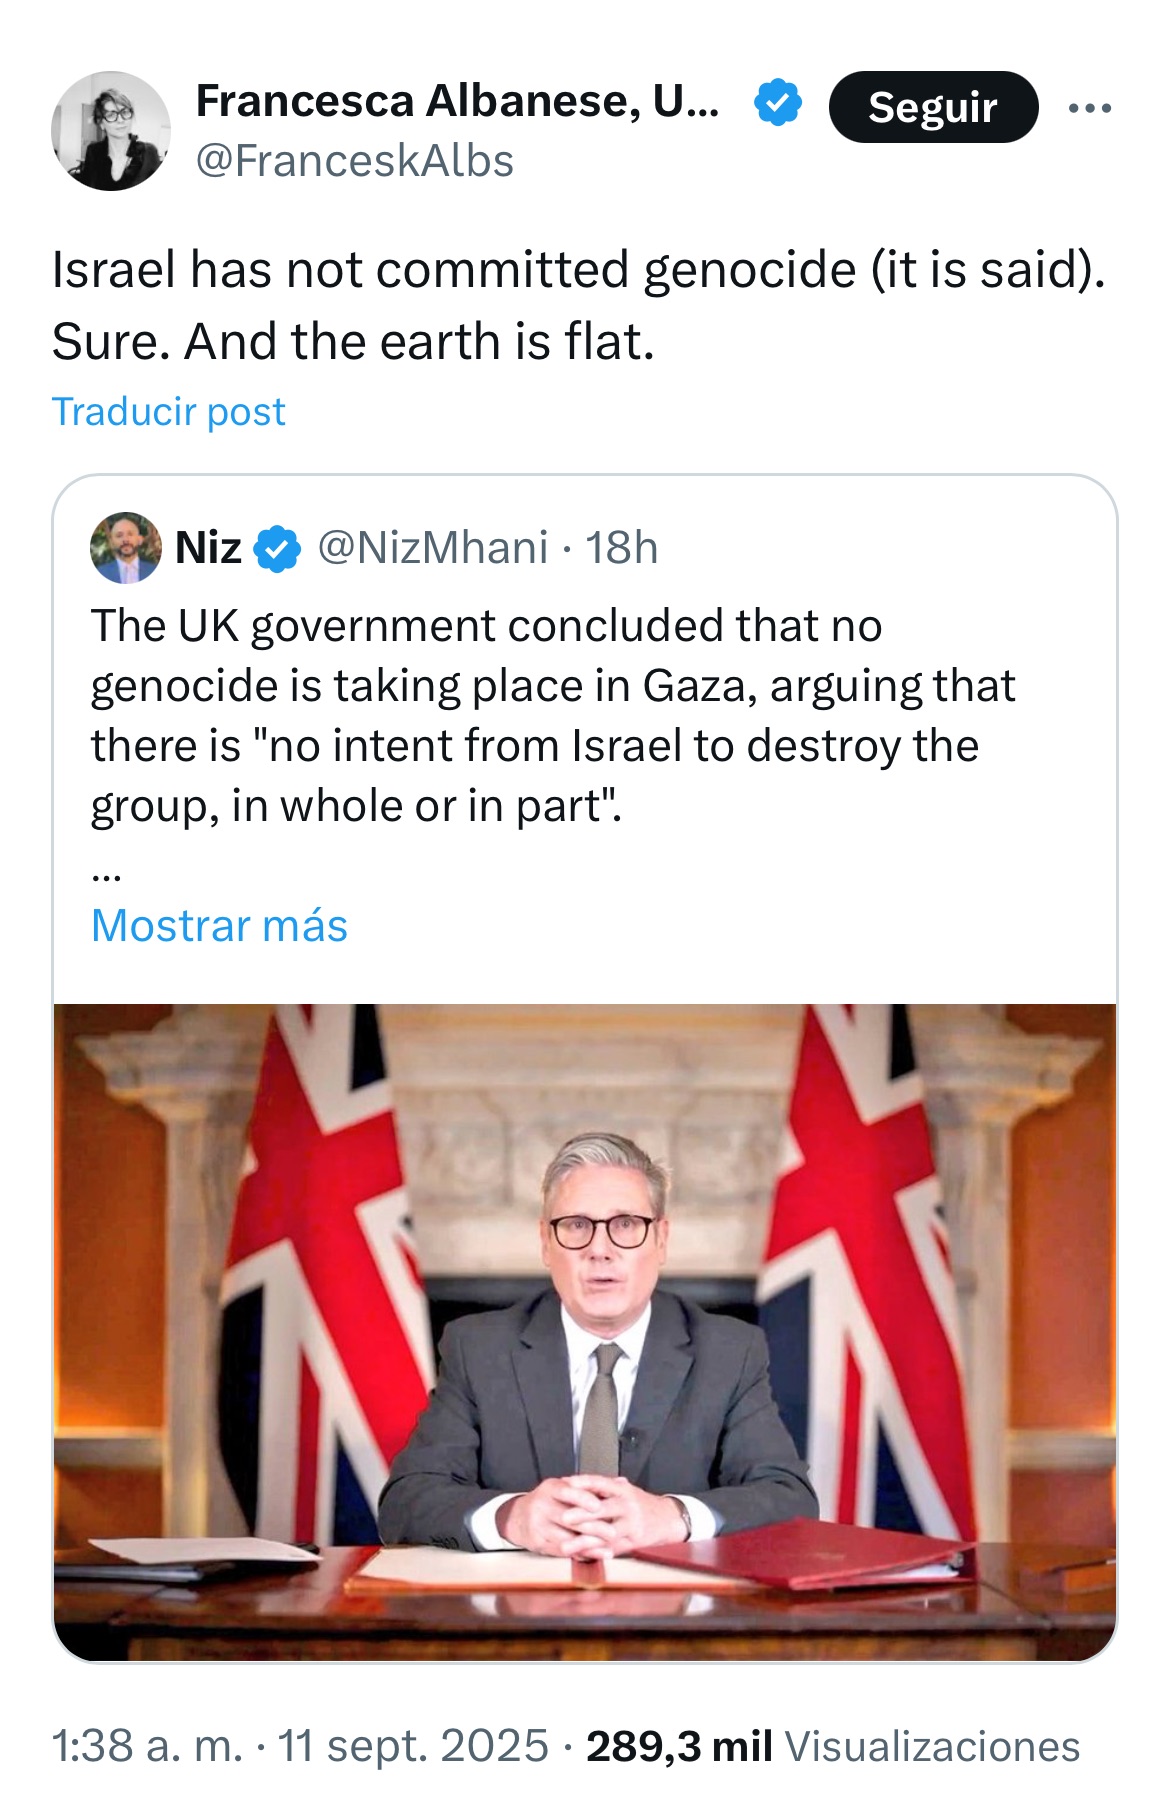Click Francesca Albanese's blue verified badge
This screenshot has width=1170, height=1798.
[777, 102]
